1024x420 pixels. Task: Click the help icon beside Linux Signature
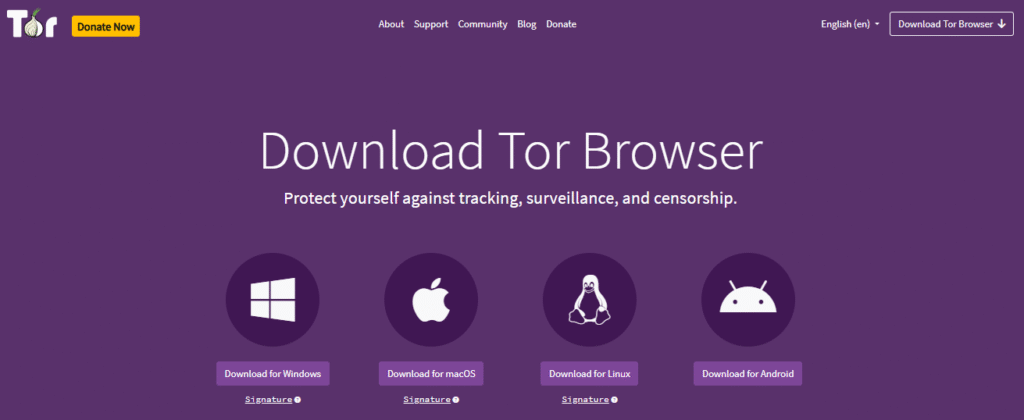(x=615, y=400)
